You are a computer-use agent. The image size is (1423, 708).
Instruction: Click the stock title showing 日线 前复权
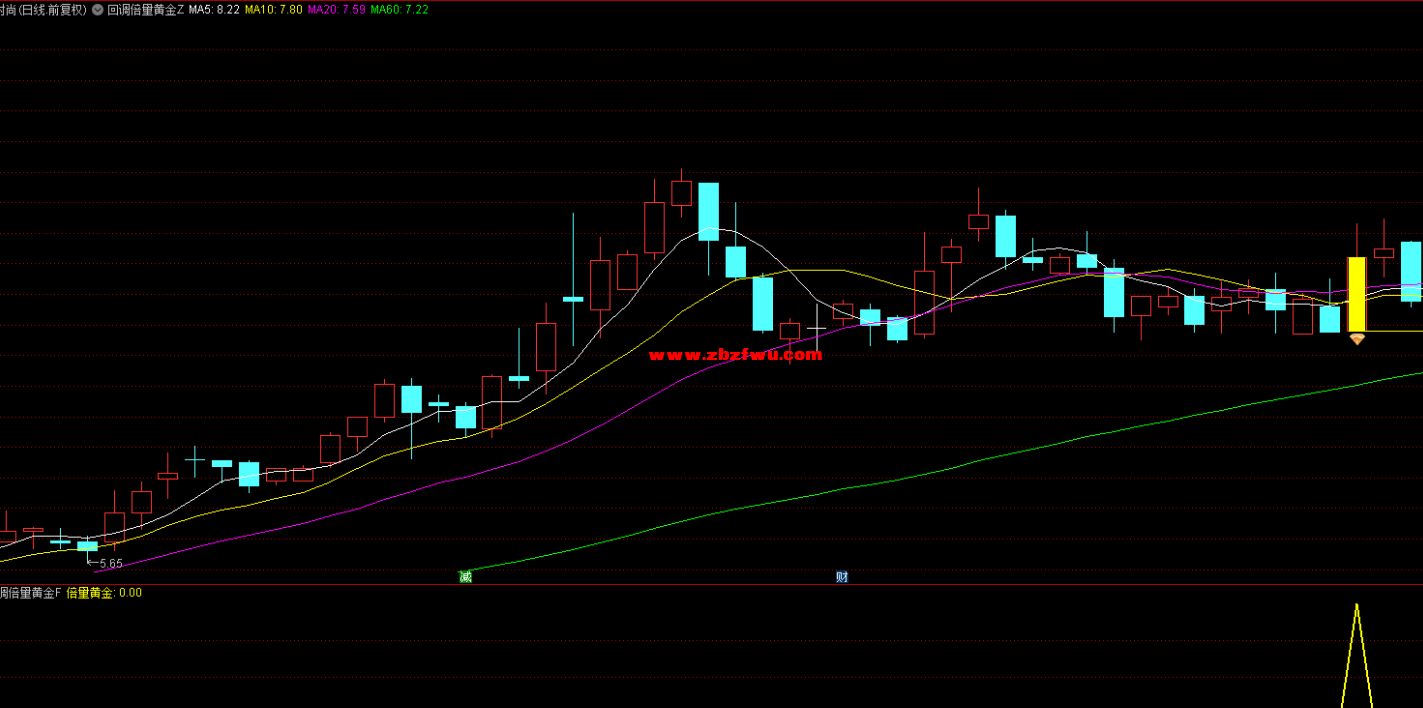point(43,9)
